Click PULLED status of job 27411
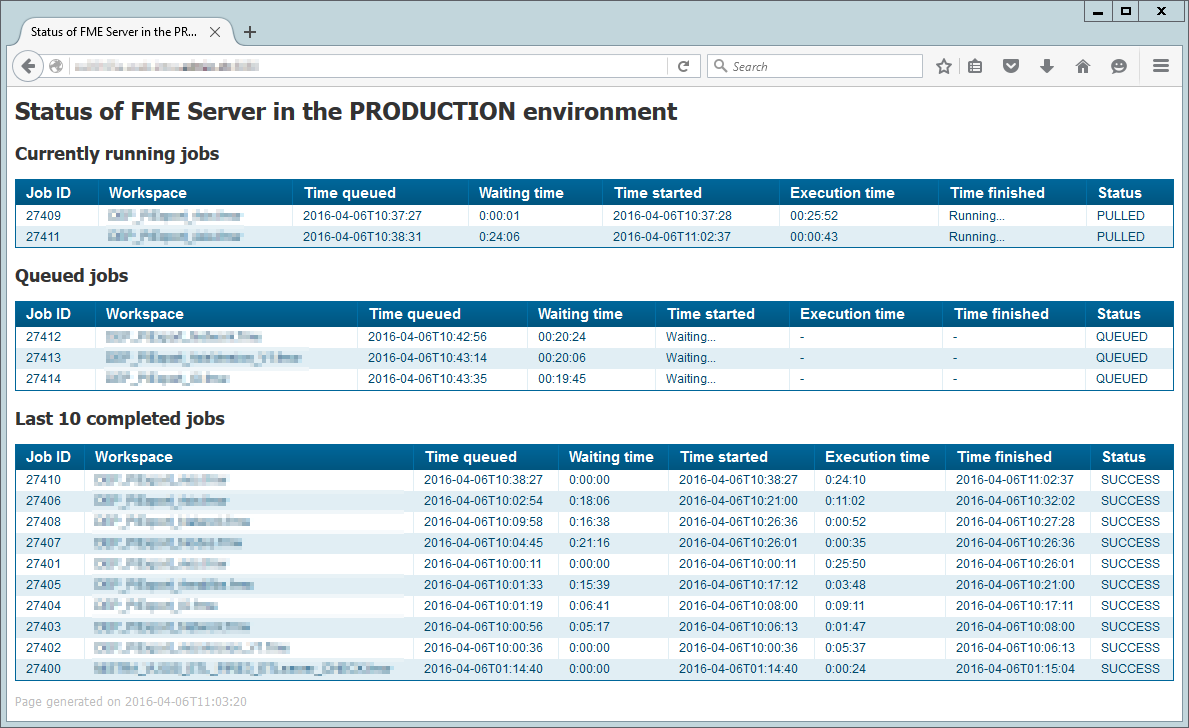The image size is (1189, 728). [1120, 237]
